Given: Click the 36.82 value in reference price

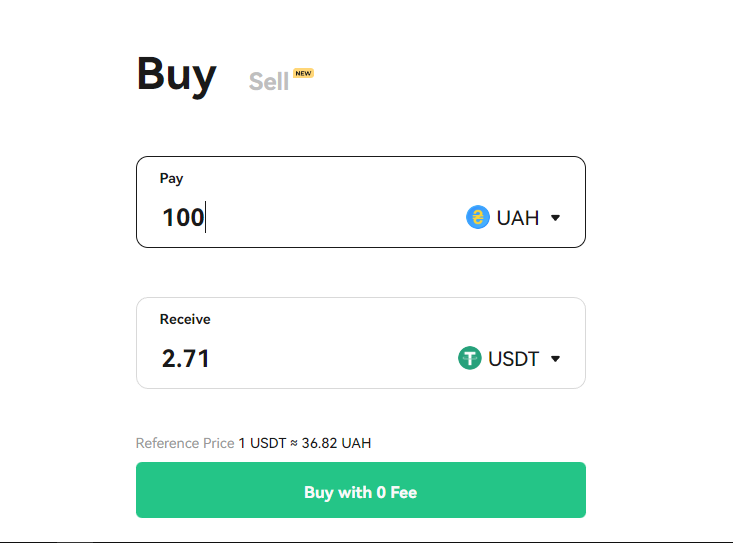Looking at the screenshot, I should click(x=320, y=443).
